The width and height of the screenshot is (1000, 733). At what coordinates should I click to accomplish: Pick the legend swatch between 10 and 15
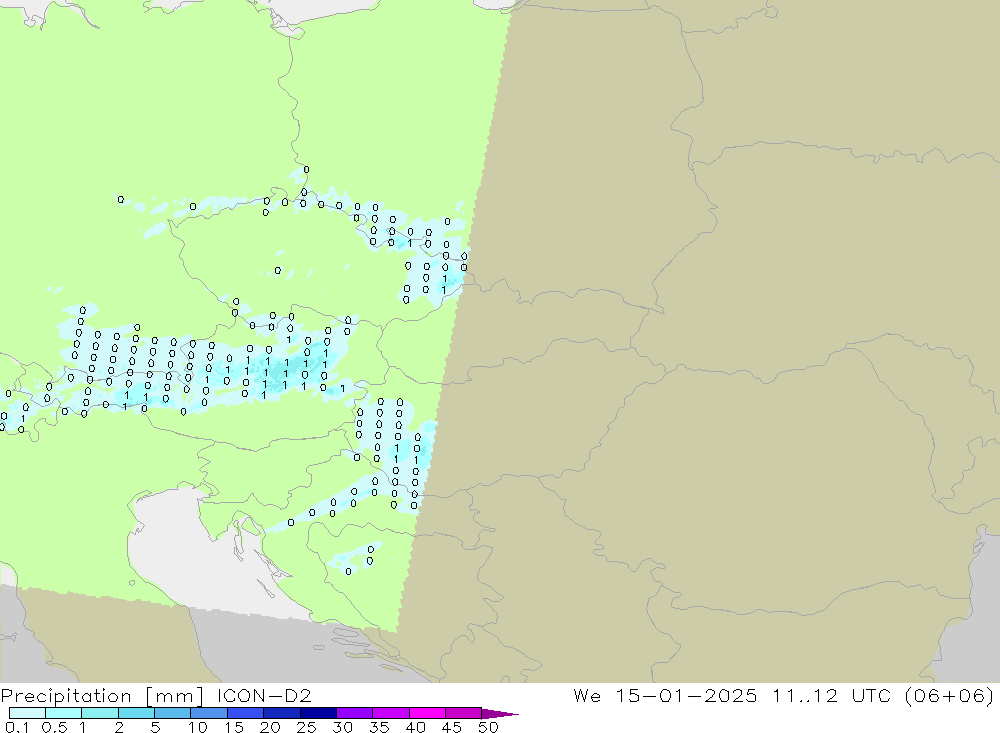click(x=209, y=713)
